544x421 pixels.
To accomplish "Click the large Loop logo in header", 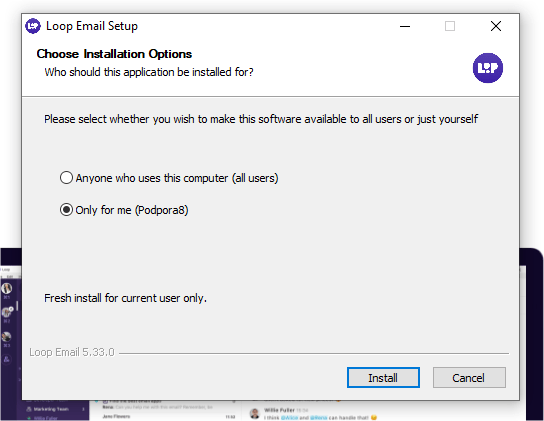I will (x=487, y=68).
